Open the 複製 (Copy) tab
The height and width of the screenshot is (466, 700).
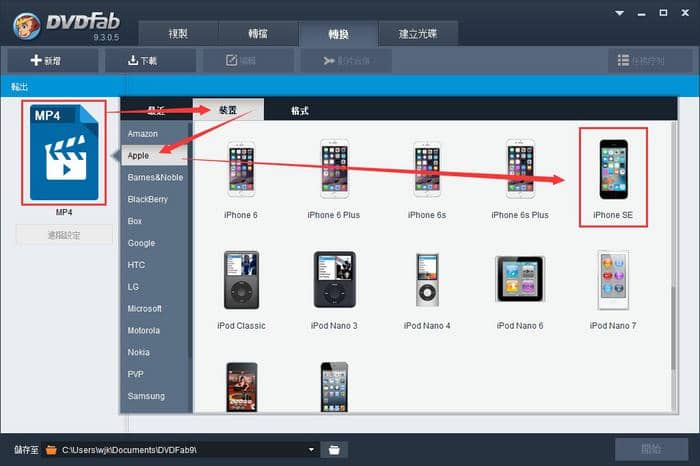tap(178, 33)
